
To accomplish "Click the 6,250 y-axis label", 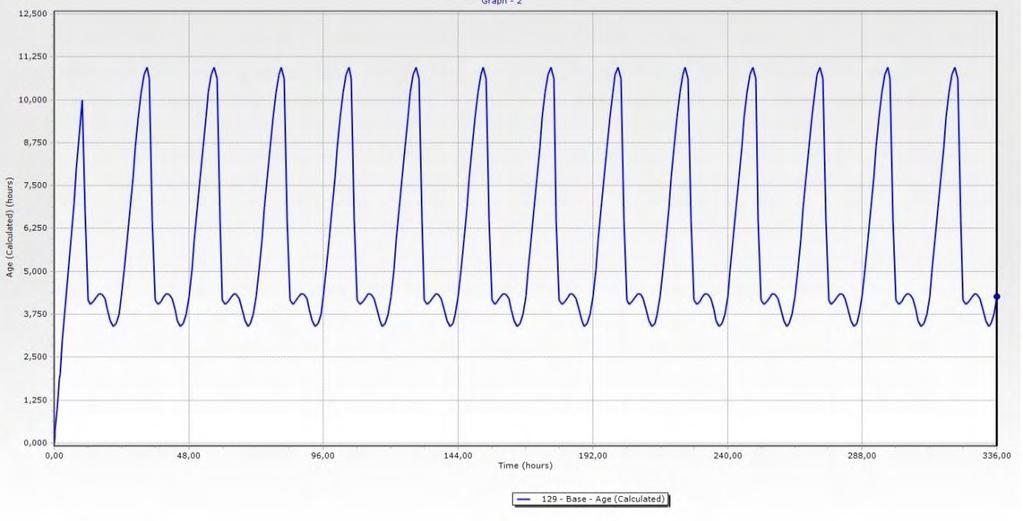I will pos(35,228).
